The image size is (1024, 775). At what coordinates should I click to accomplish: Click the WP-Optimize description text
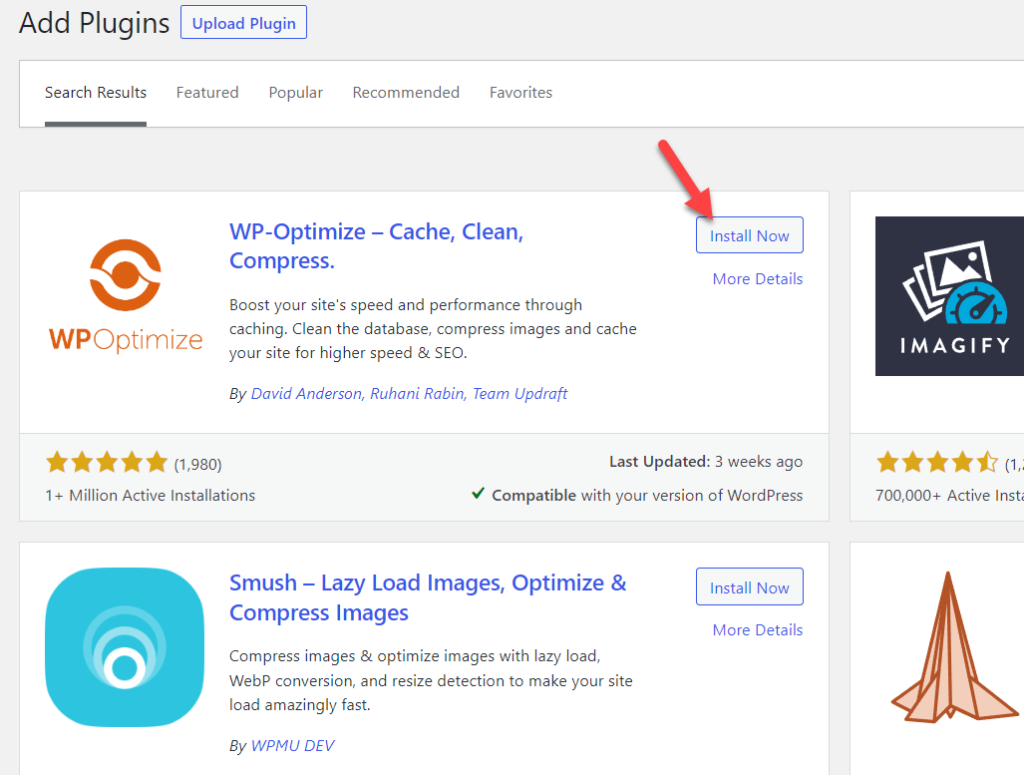[x=432, y=329]
